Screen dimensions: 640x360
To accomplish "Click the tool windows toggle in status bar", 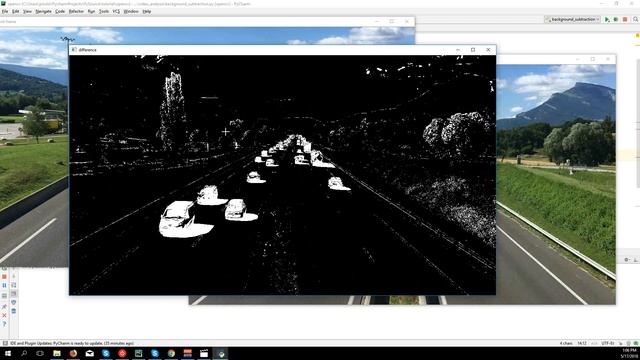I will [x=5, y=343].
